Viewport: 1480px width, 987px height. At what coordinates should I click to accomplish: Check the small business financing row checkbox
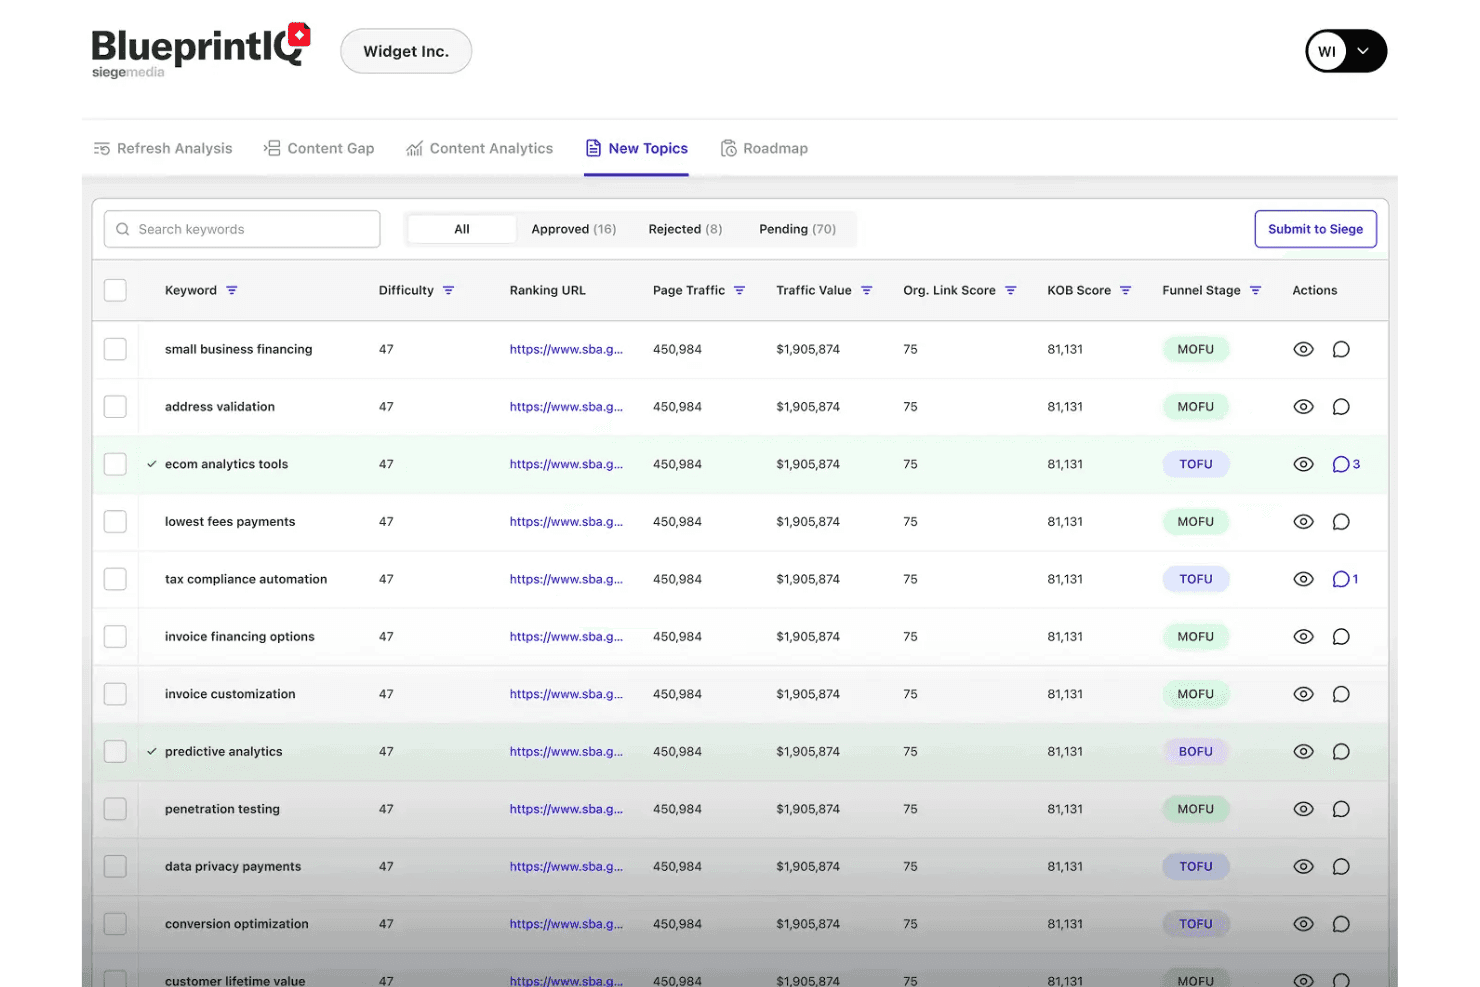[116, 349]
